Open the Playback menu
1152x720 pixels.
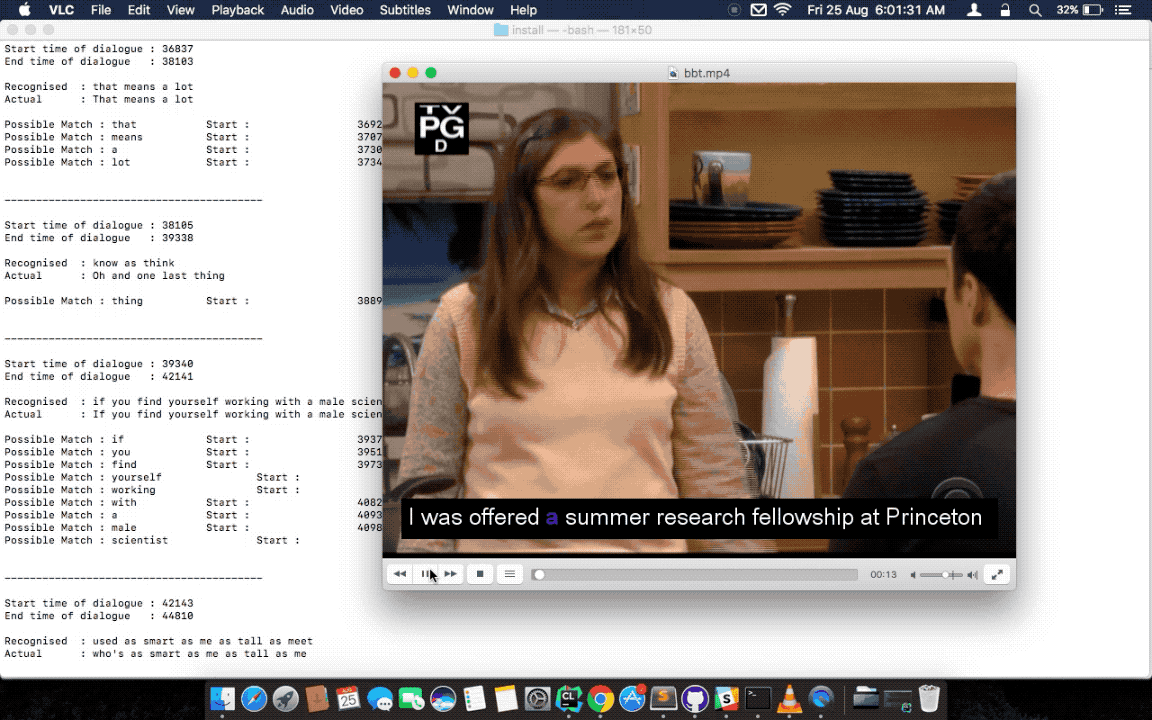click(238, 10)
